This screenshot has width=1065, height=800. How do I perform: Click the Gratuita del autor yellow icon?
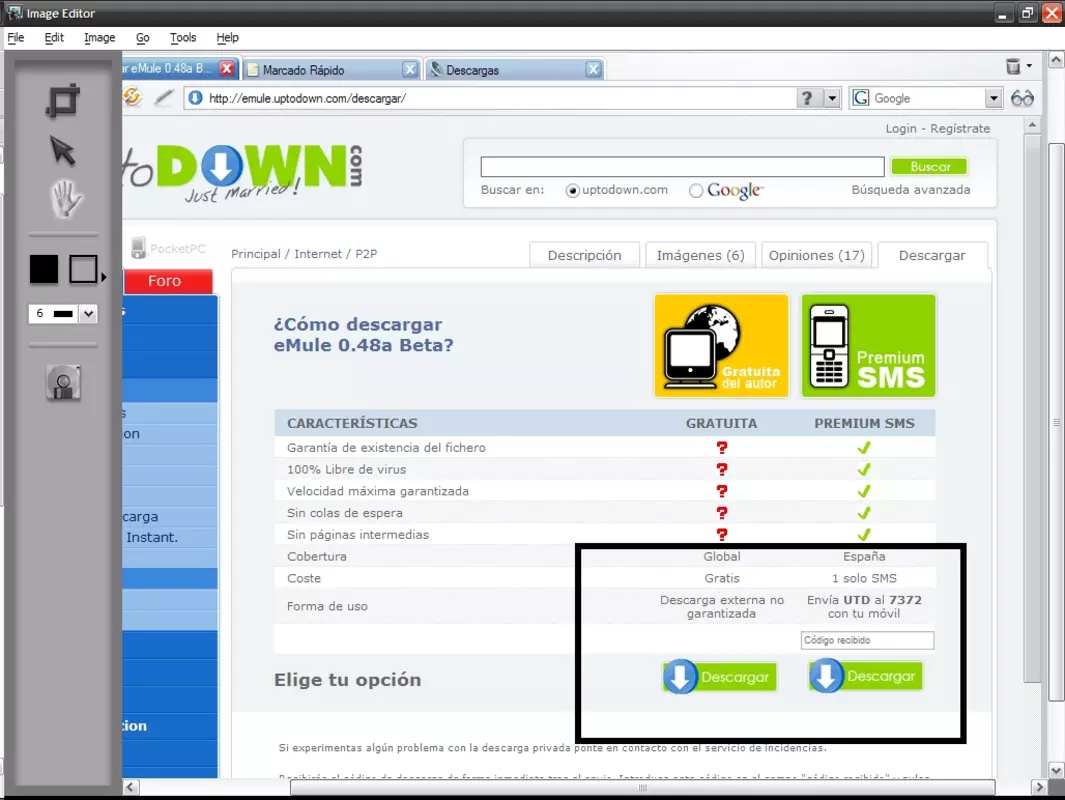[x=721, y=346]
